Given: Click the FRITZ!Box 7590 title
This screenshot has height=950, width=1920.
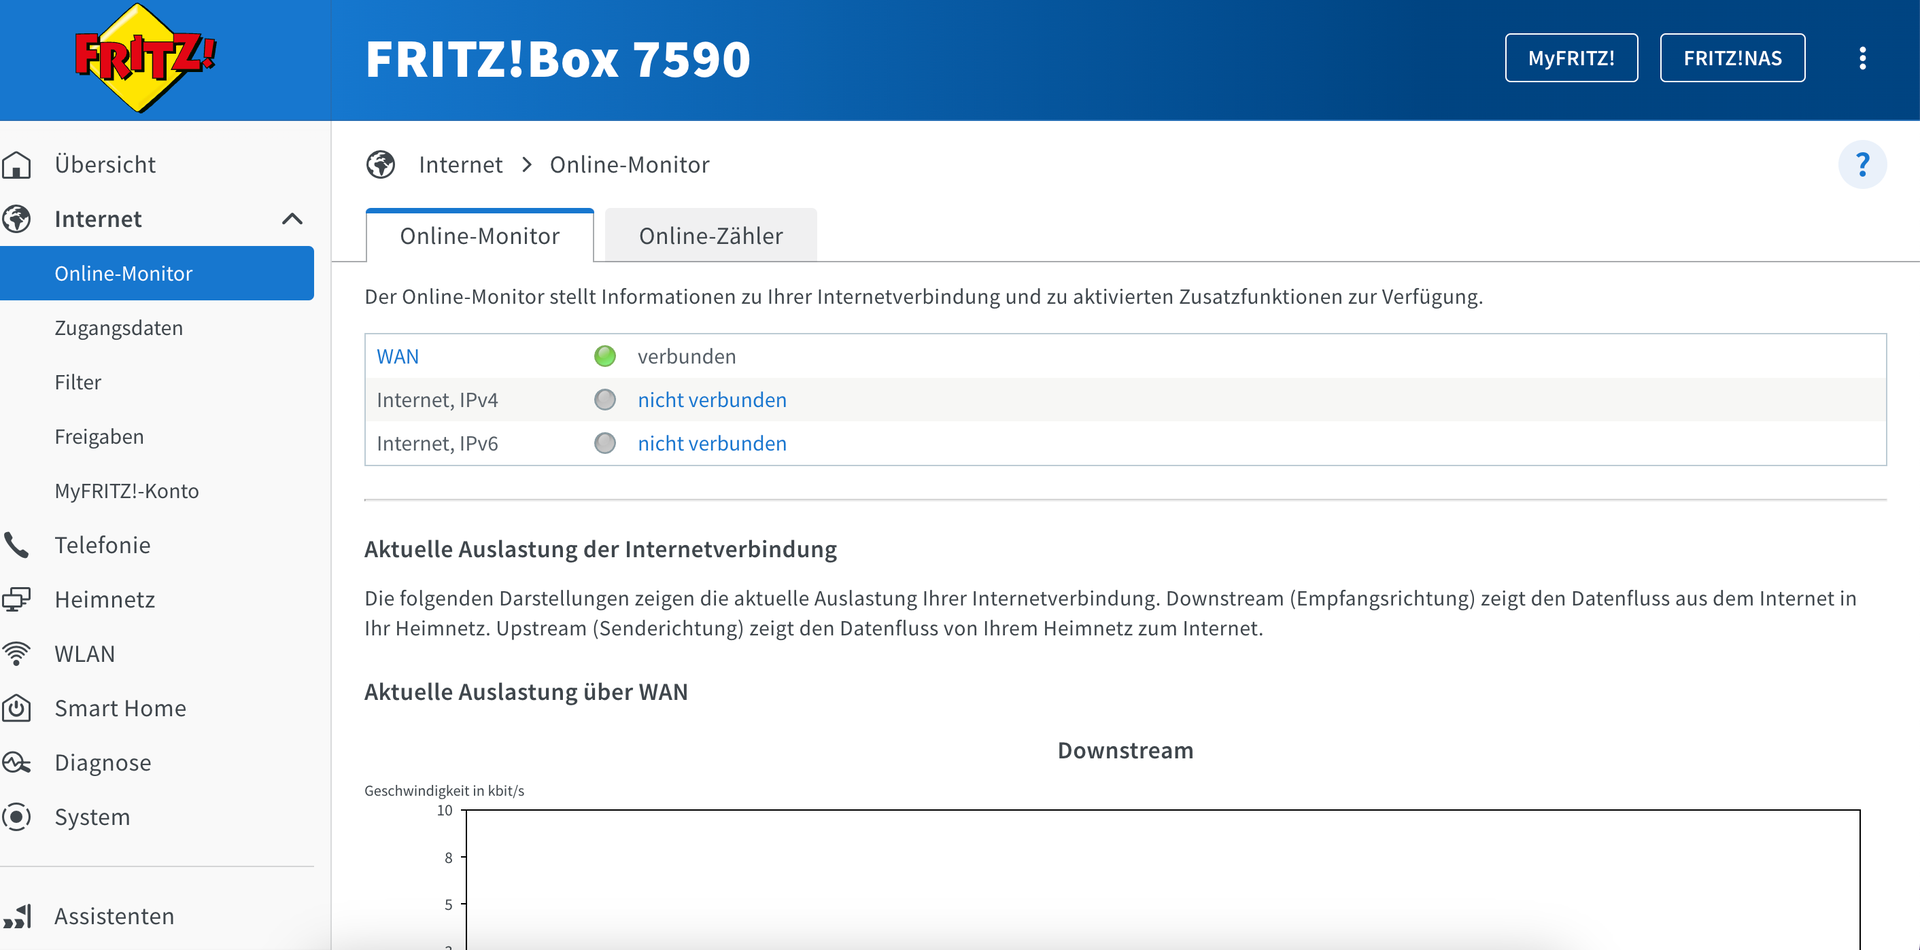Looking at the screenshot, I should (558, 59).
